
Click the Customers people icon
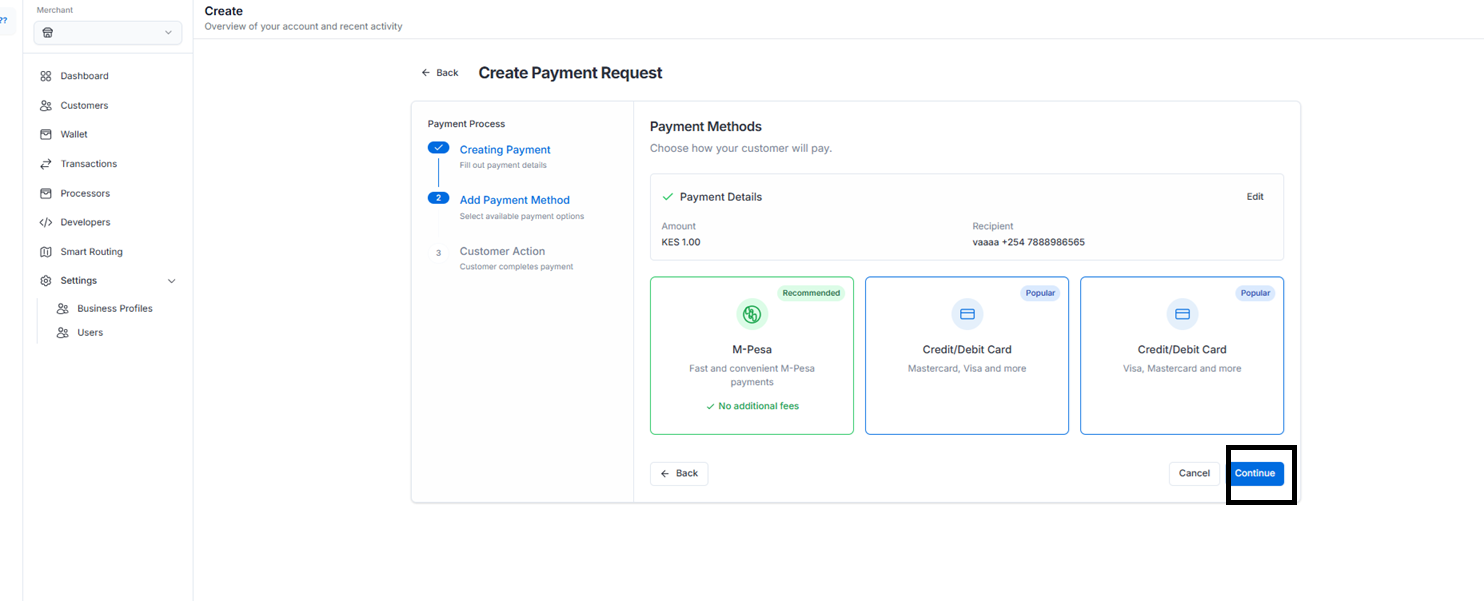46,105
